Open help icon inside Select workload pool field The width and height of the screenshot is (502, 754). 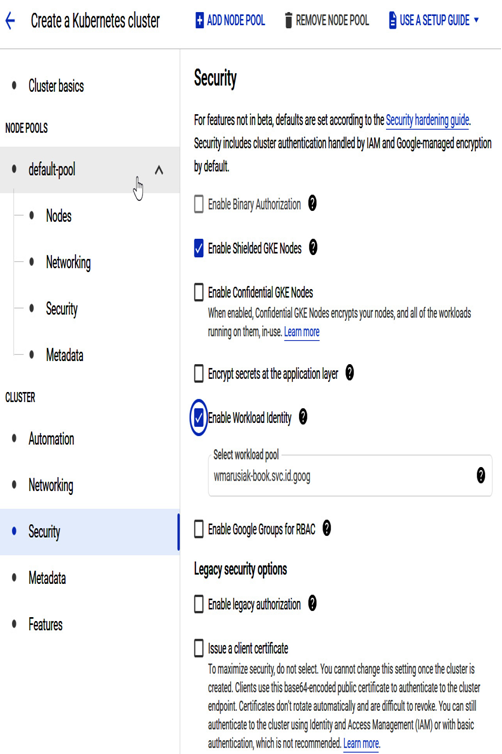tap(481, 475)
